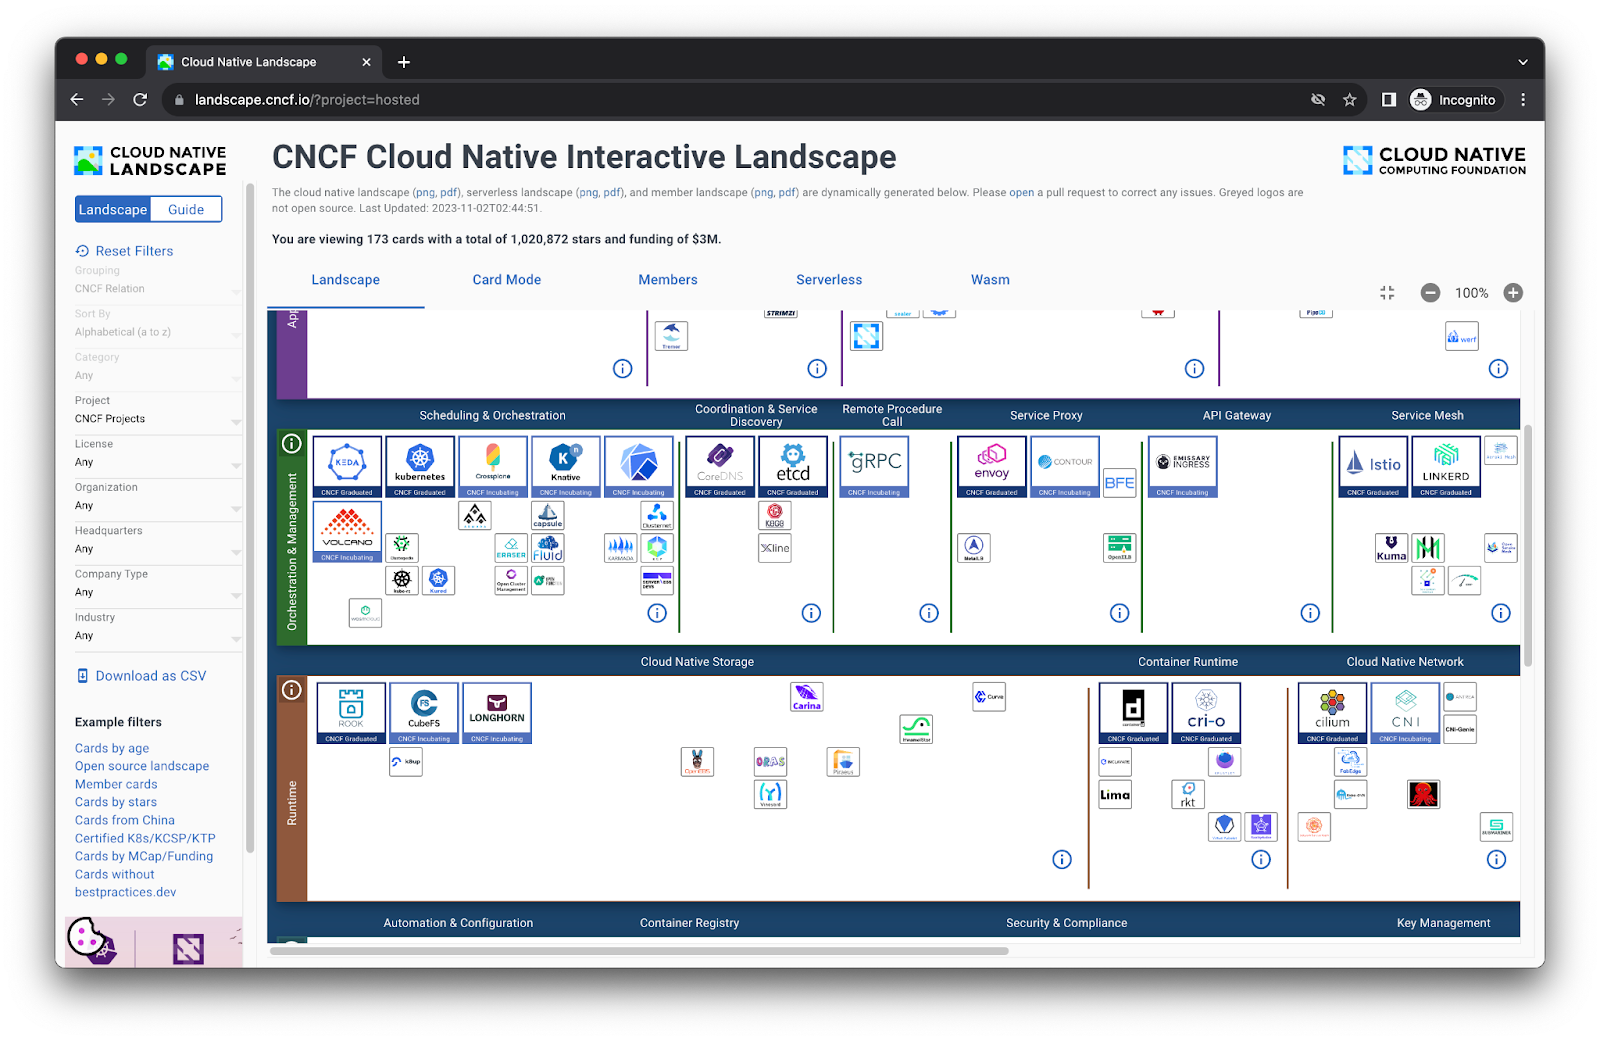Toggle fullscreen landscape view
The width and height of the screenshot is (1600, 1041).
[x=1387, y=293]
